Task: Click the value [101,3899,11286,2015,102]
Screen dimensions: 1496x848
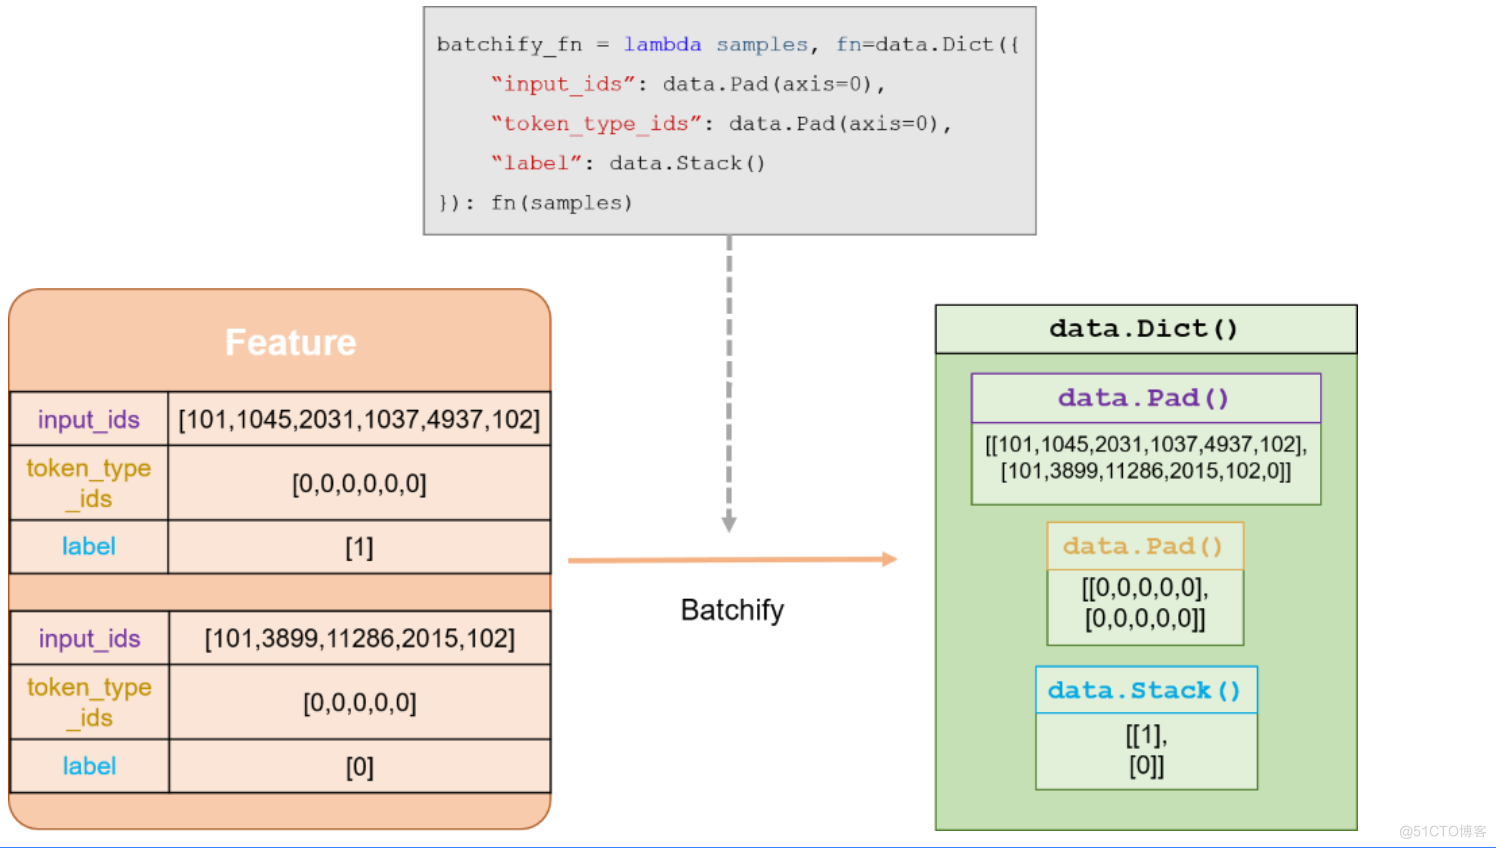Action: click(x=360, y=638)
